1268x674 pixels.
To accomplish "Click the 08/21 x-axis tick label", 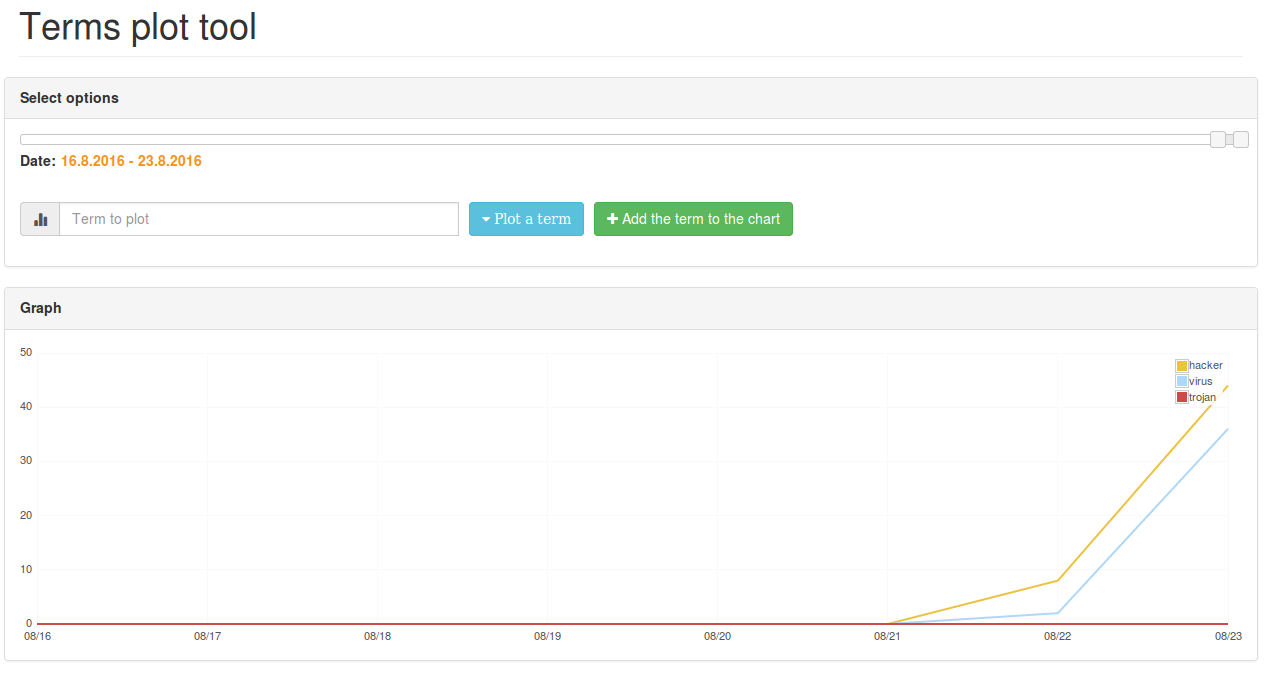I will point(887,636).
